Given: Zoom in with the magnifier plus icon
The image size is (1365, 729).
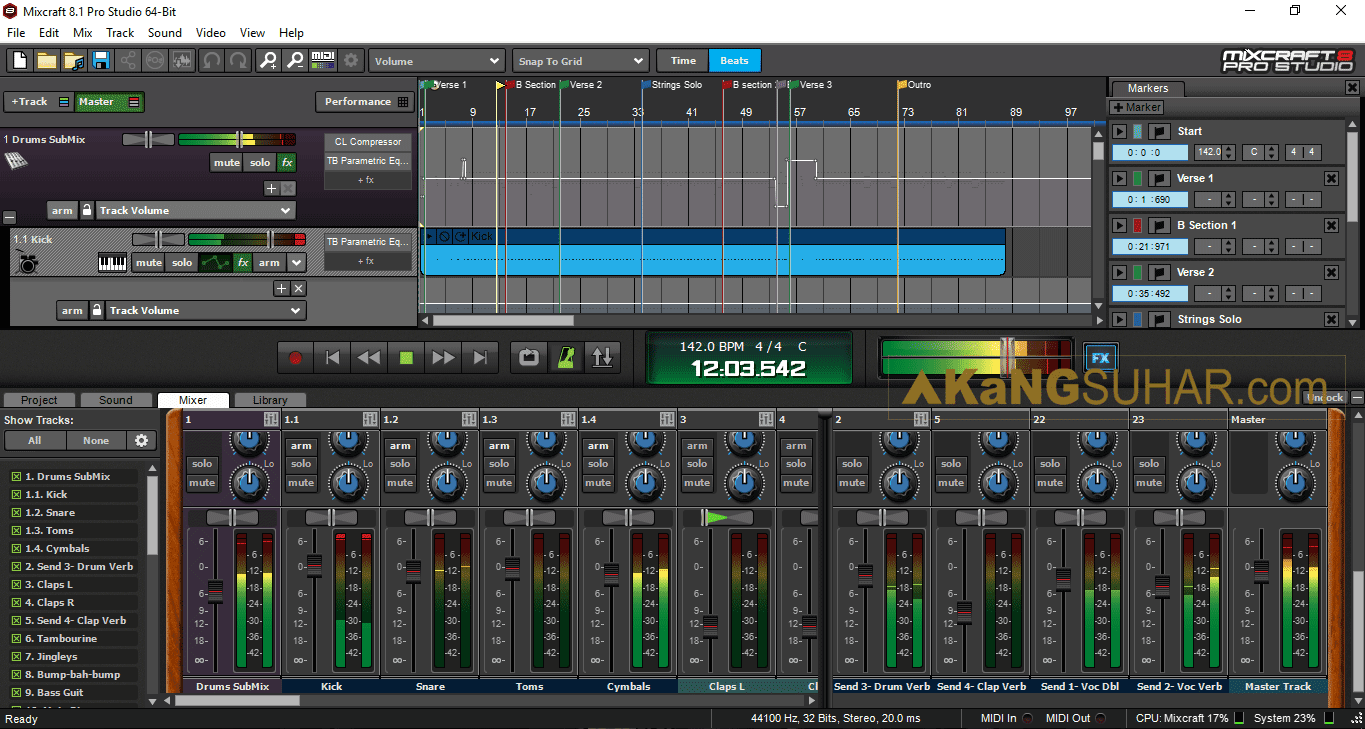Looking at the screenshot, I should point(268,61).
